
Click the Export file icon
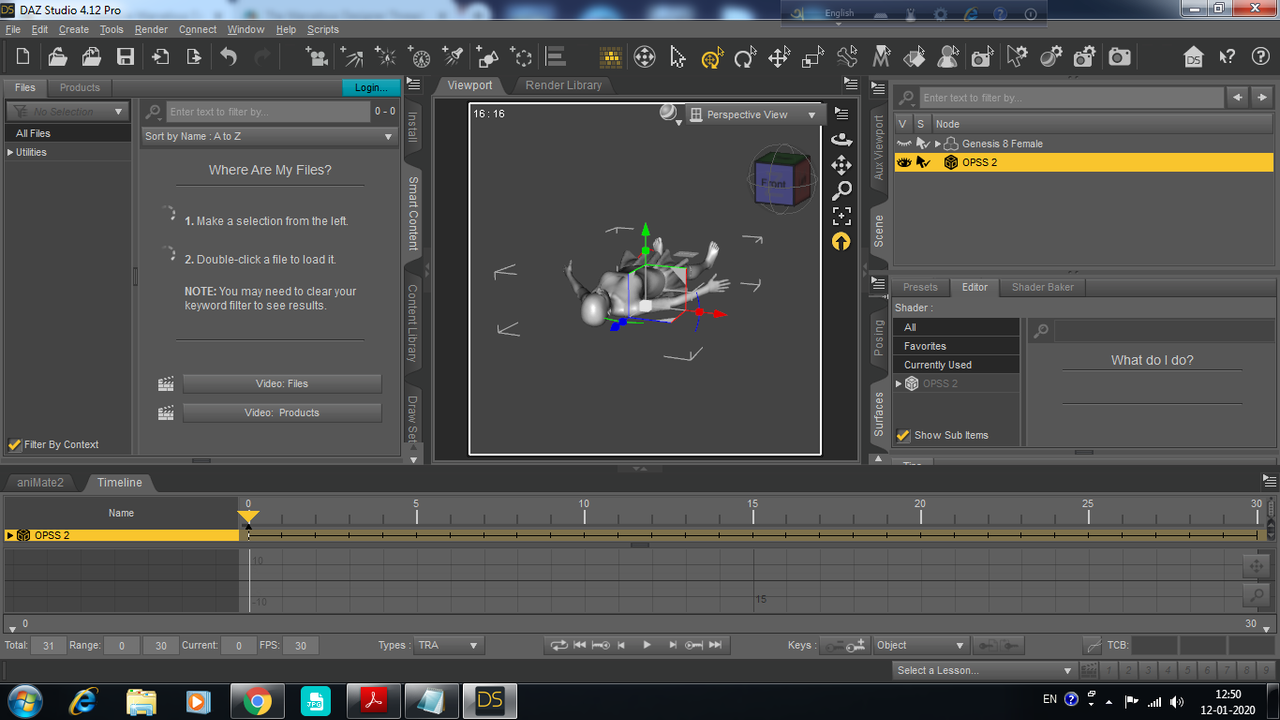[x=194, y=57]
